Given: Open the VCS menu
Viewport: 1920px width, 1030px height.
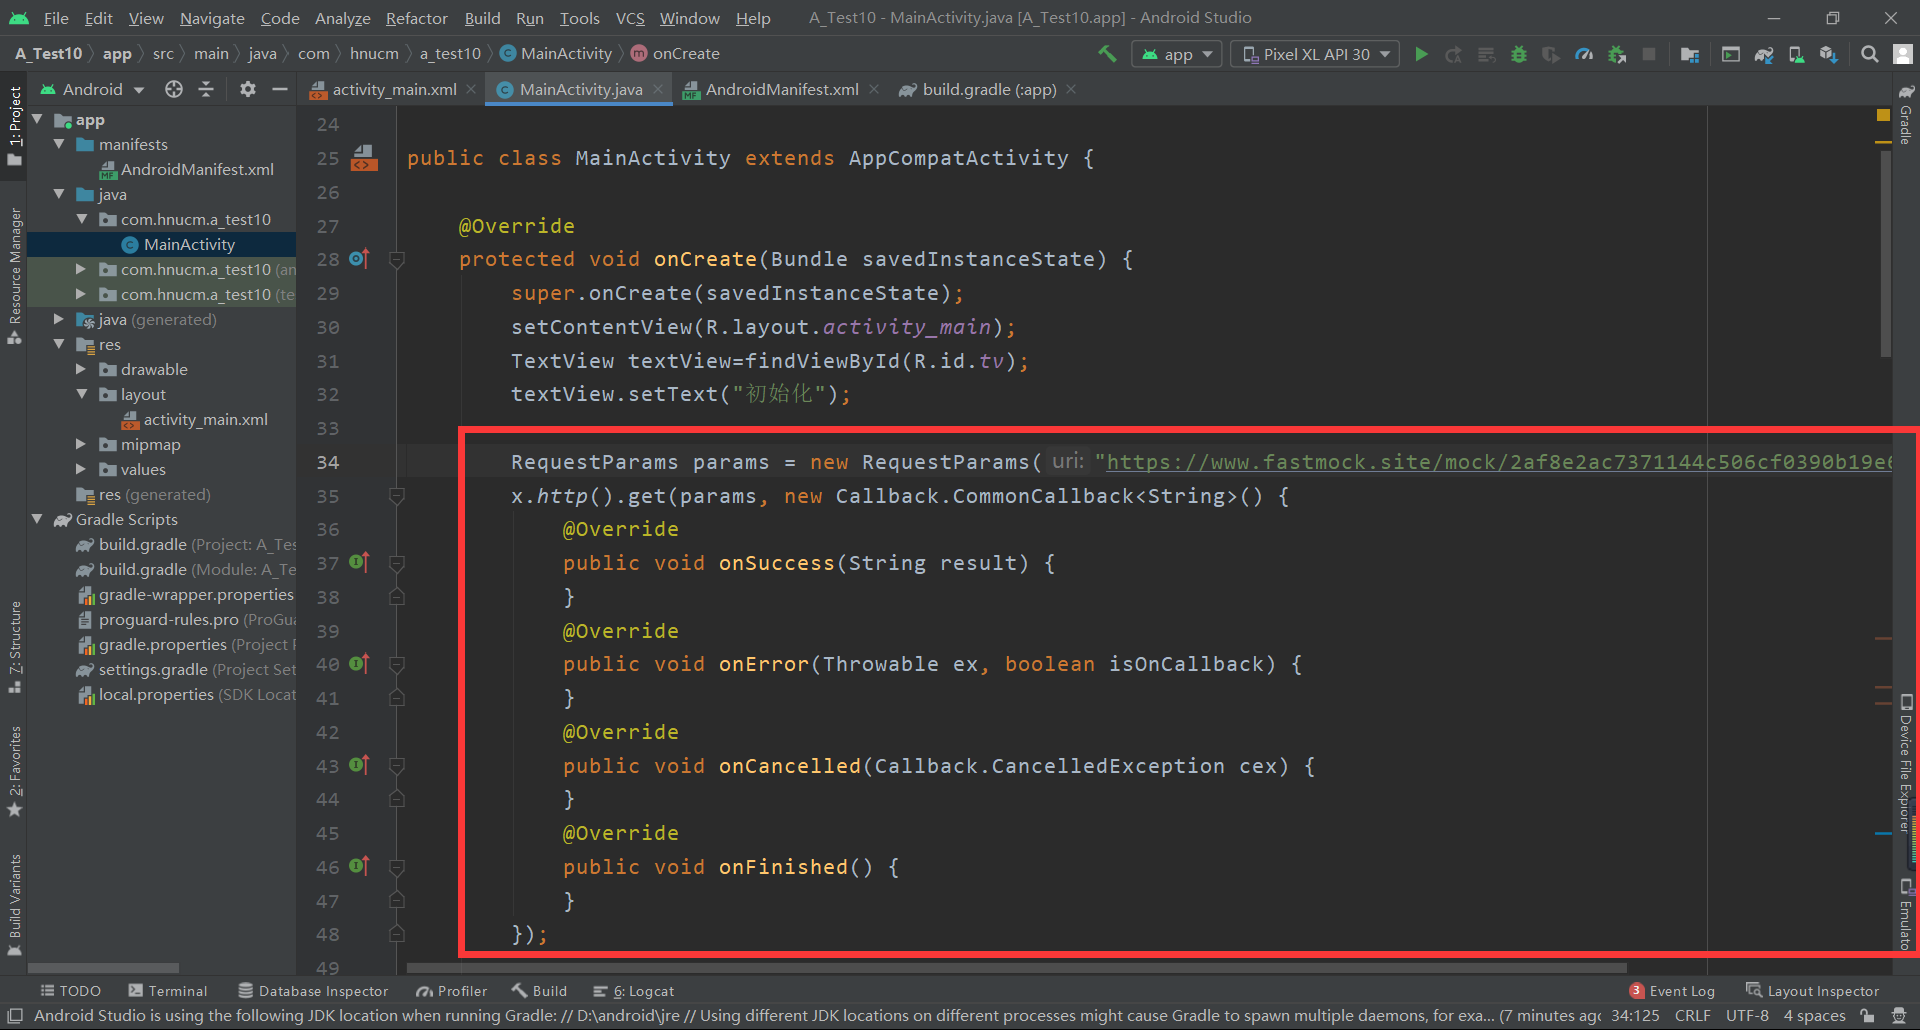Looking at the screenshot, I should coord(630,18).
